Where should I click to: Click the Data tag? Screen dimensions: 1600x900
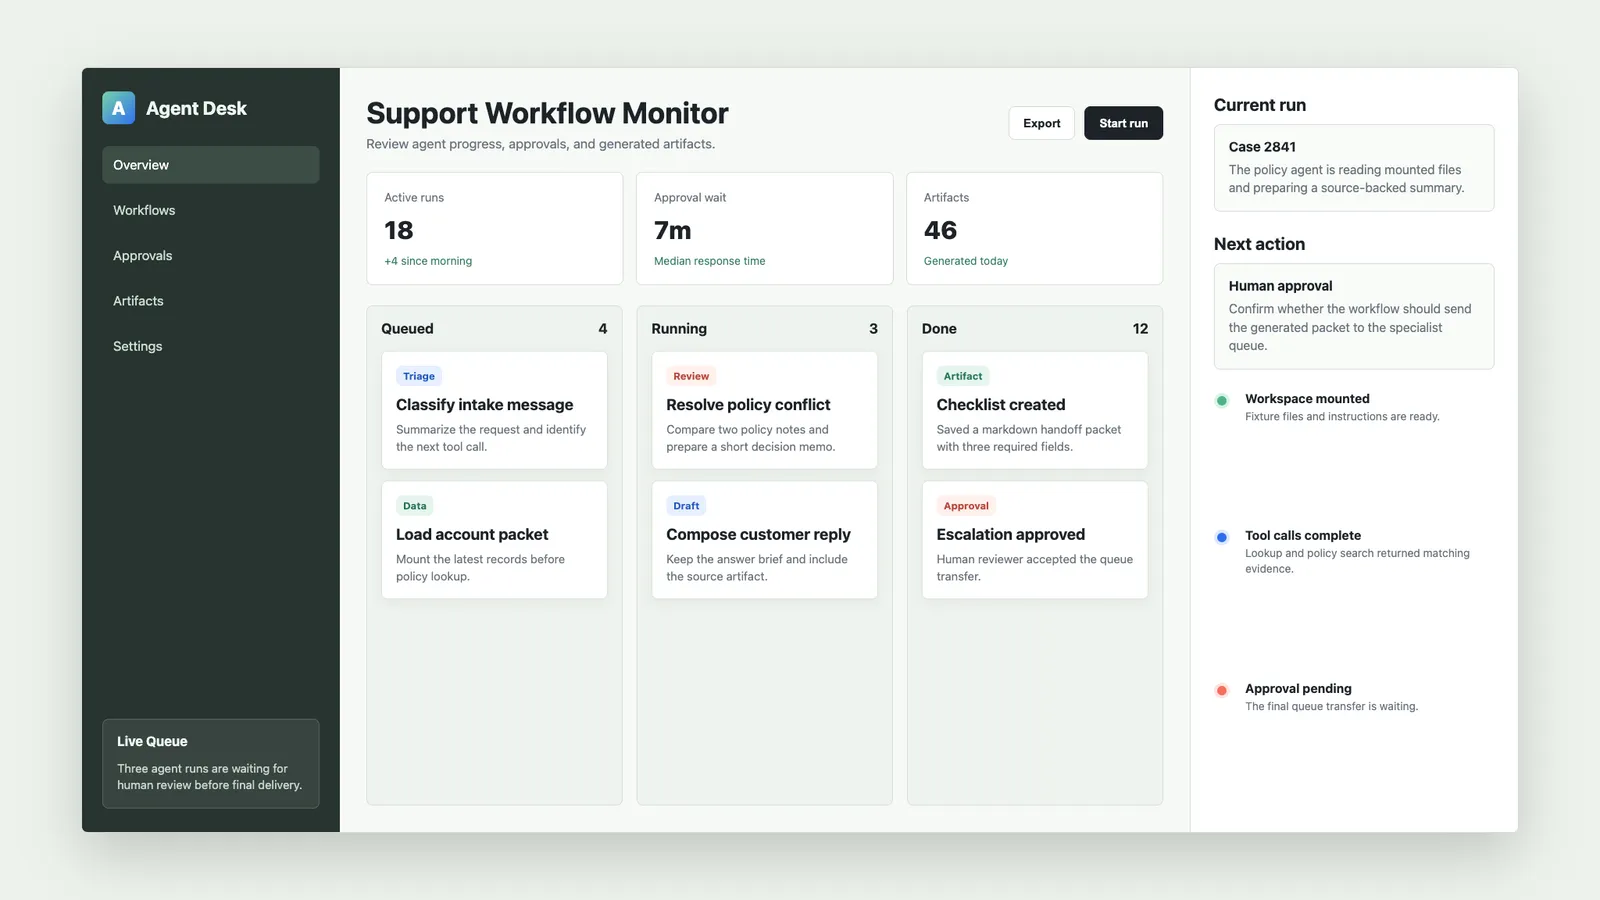point(415,506)
